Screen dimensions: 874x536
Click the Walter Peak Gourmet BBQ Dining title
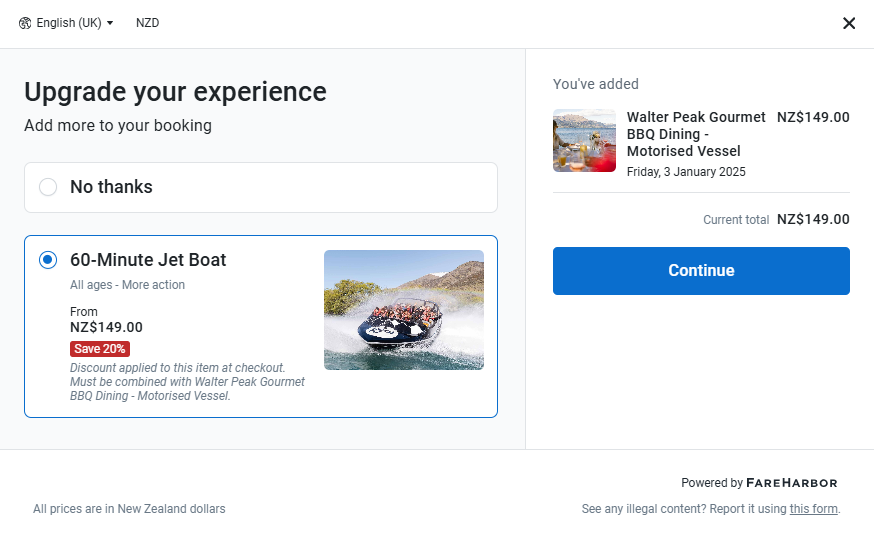tap(696, 134)
